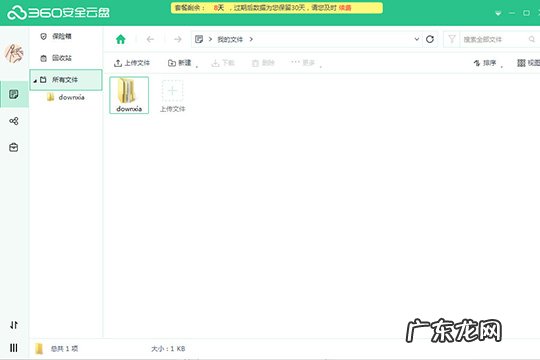Maximize the 360安全云盘 window
This screenshot has width=540, height=360.
pos(526,13)
